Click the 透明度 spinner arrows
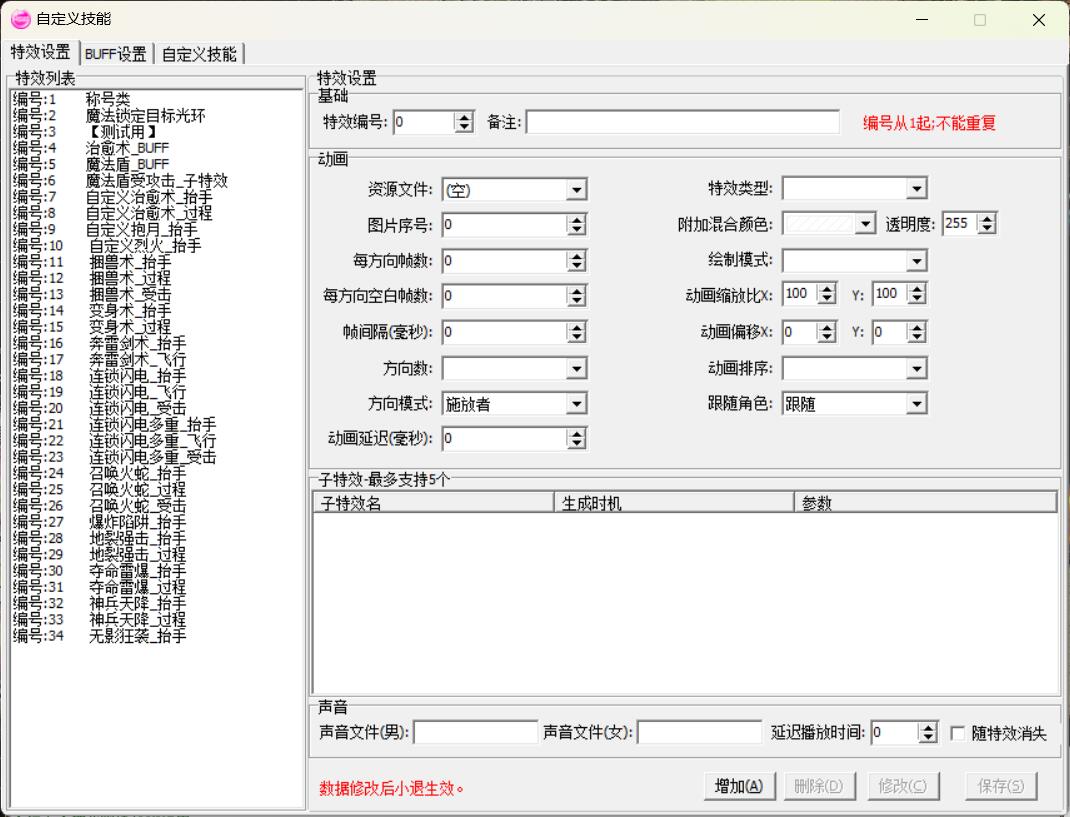1070x817 pixels. coord(987,224)
